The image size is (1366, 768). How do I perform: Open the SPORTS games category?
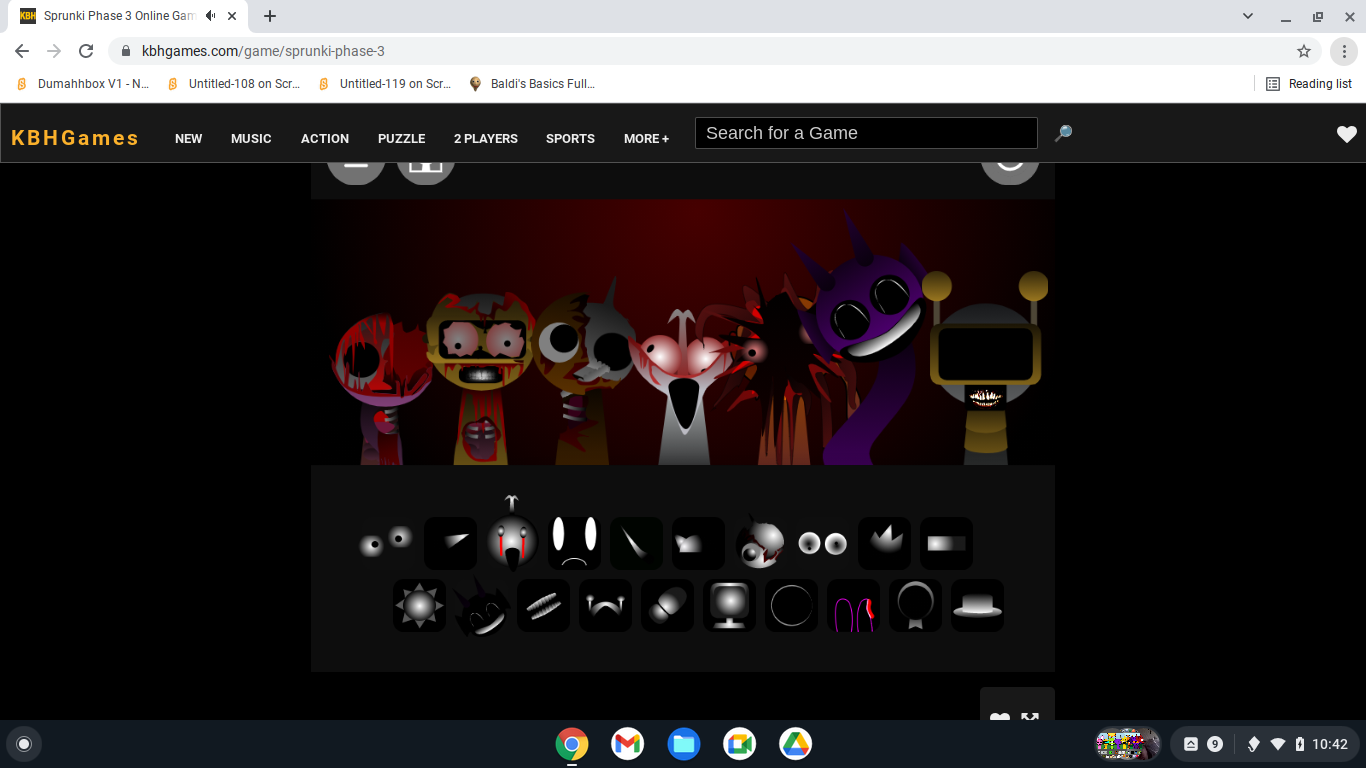[570, 139]
